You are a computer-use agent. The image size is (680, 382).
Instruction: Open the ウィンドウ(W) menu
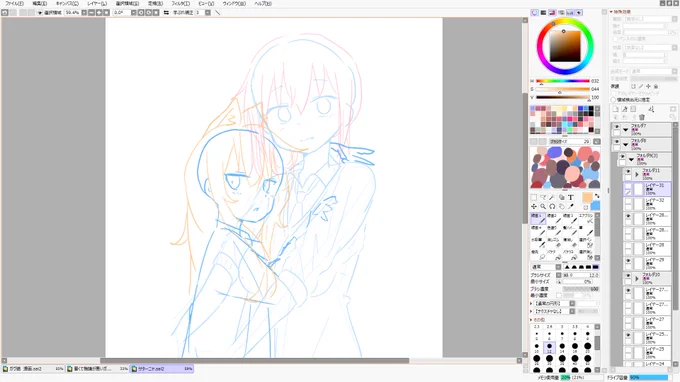point(234,3)
